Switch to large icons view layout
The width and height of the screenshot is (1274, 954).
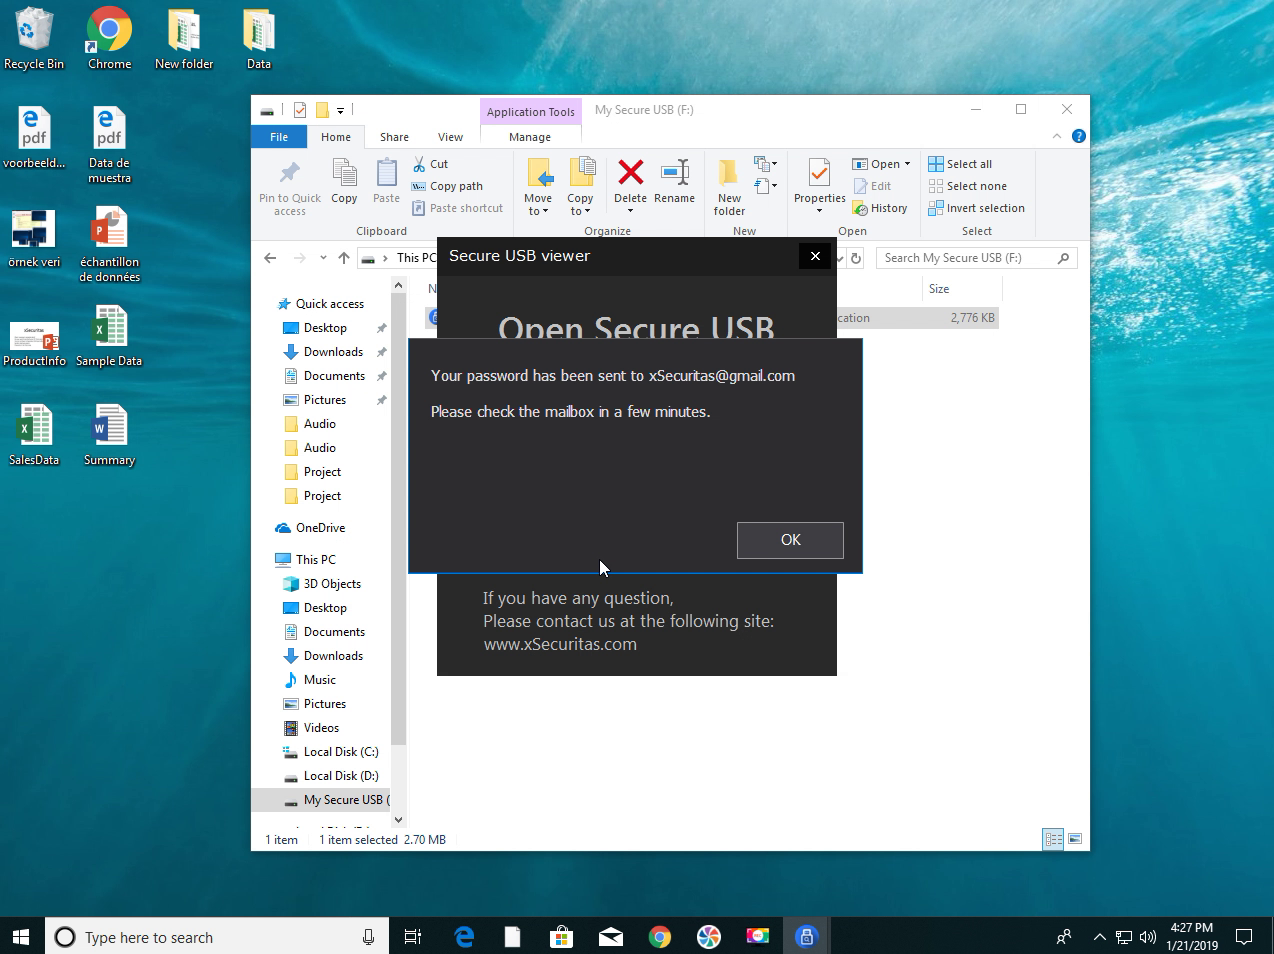1075,839
